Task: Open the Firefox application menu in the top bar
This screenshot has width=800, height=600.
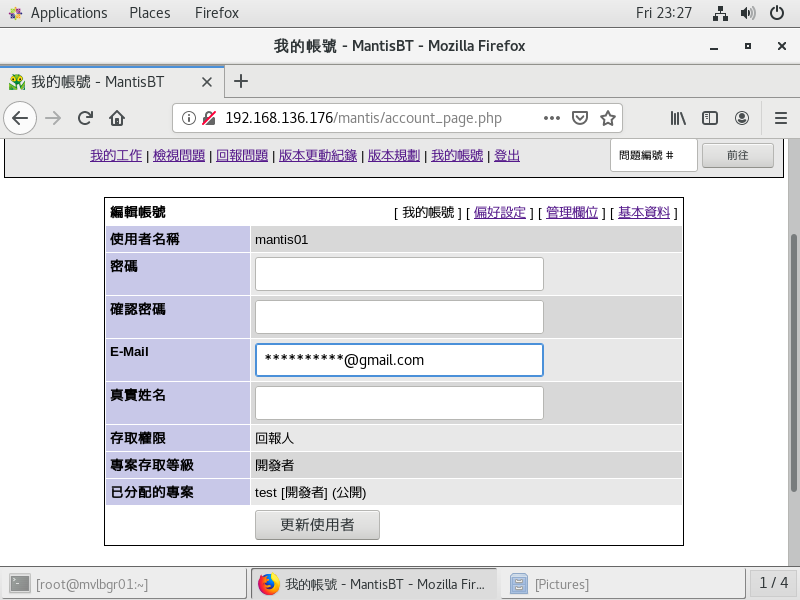Action: [216, 13]
